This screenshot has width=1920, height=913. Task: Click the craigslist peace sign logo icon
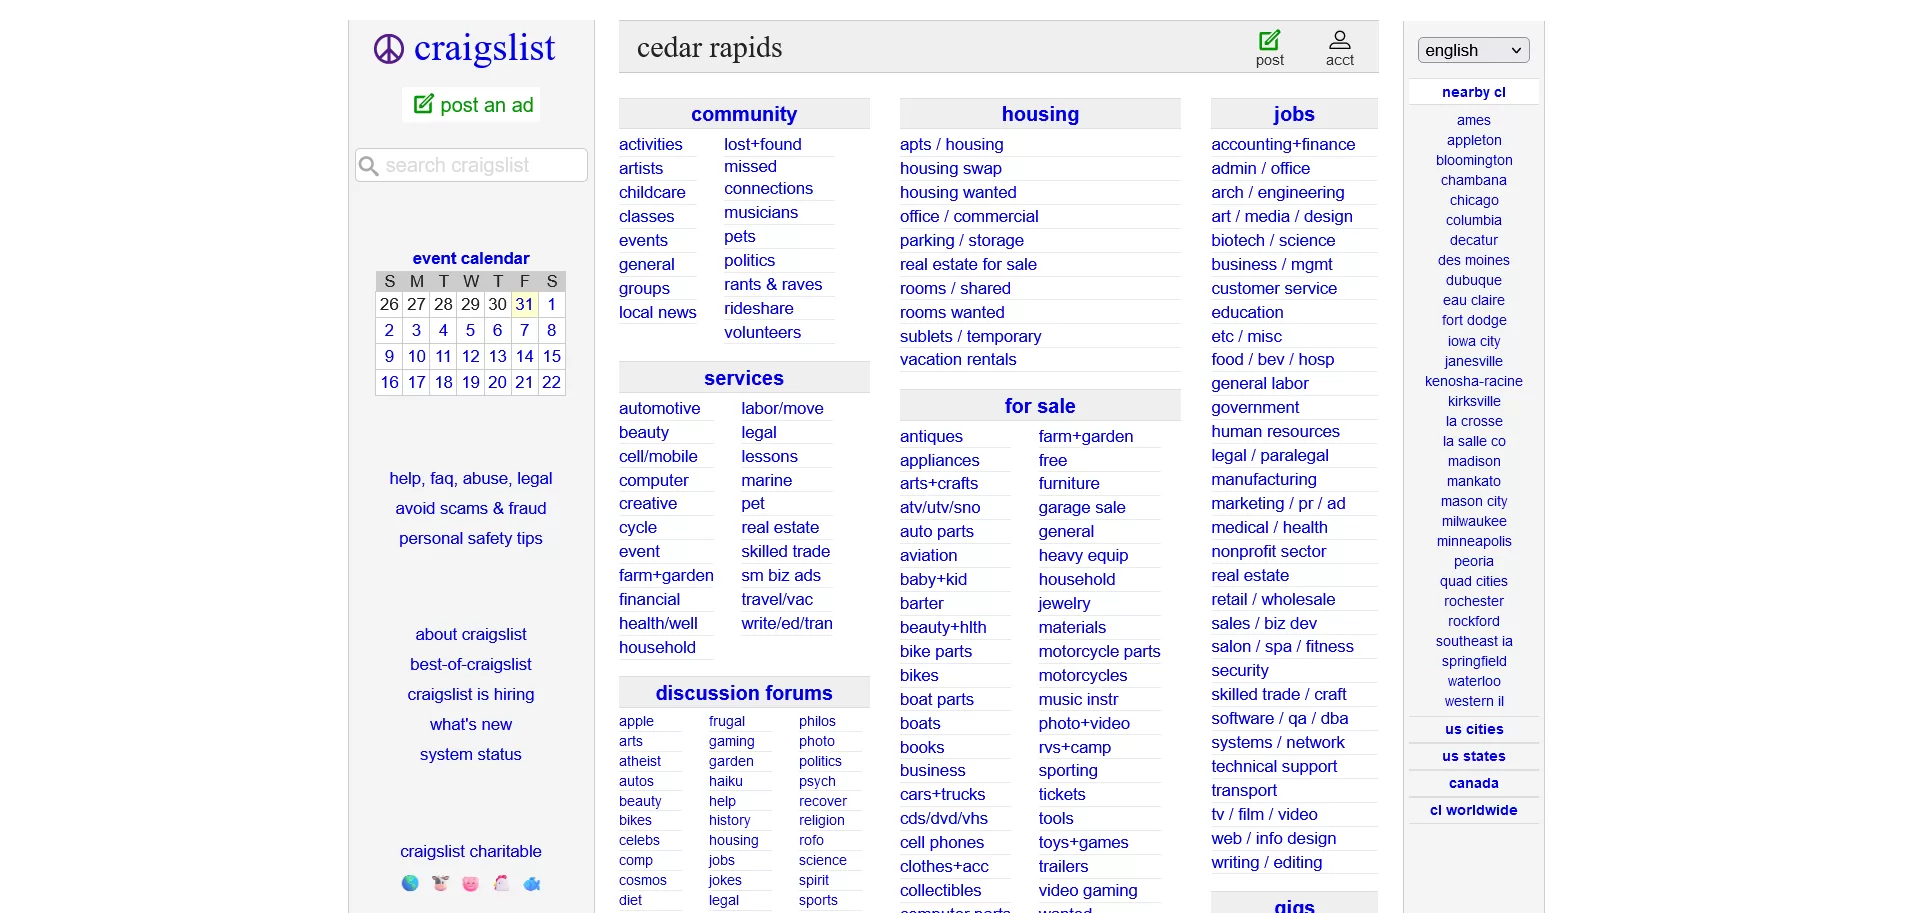[389, 49]
